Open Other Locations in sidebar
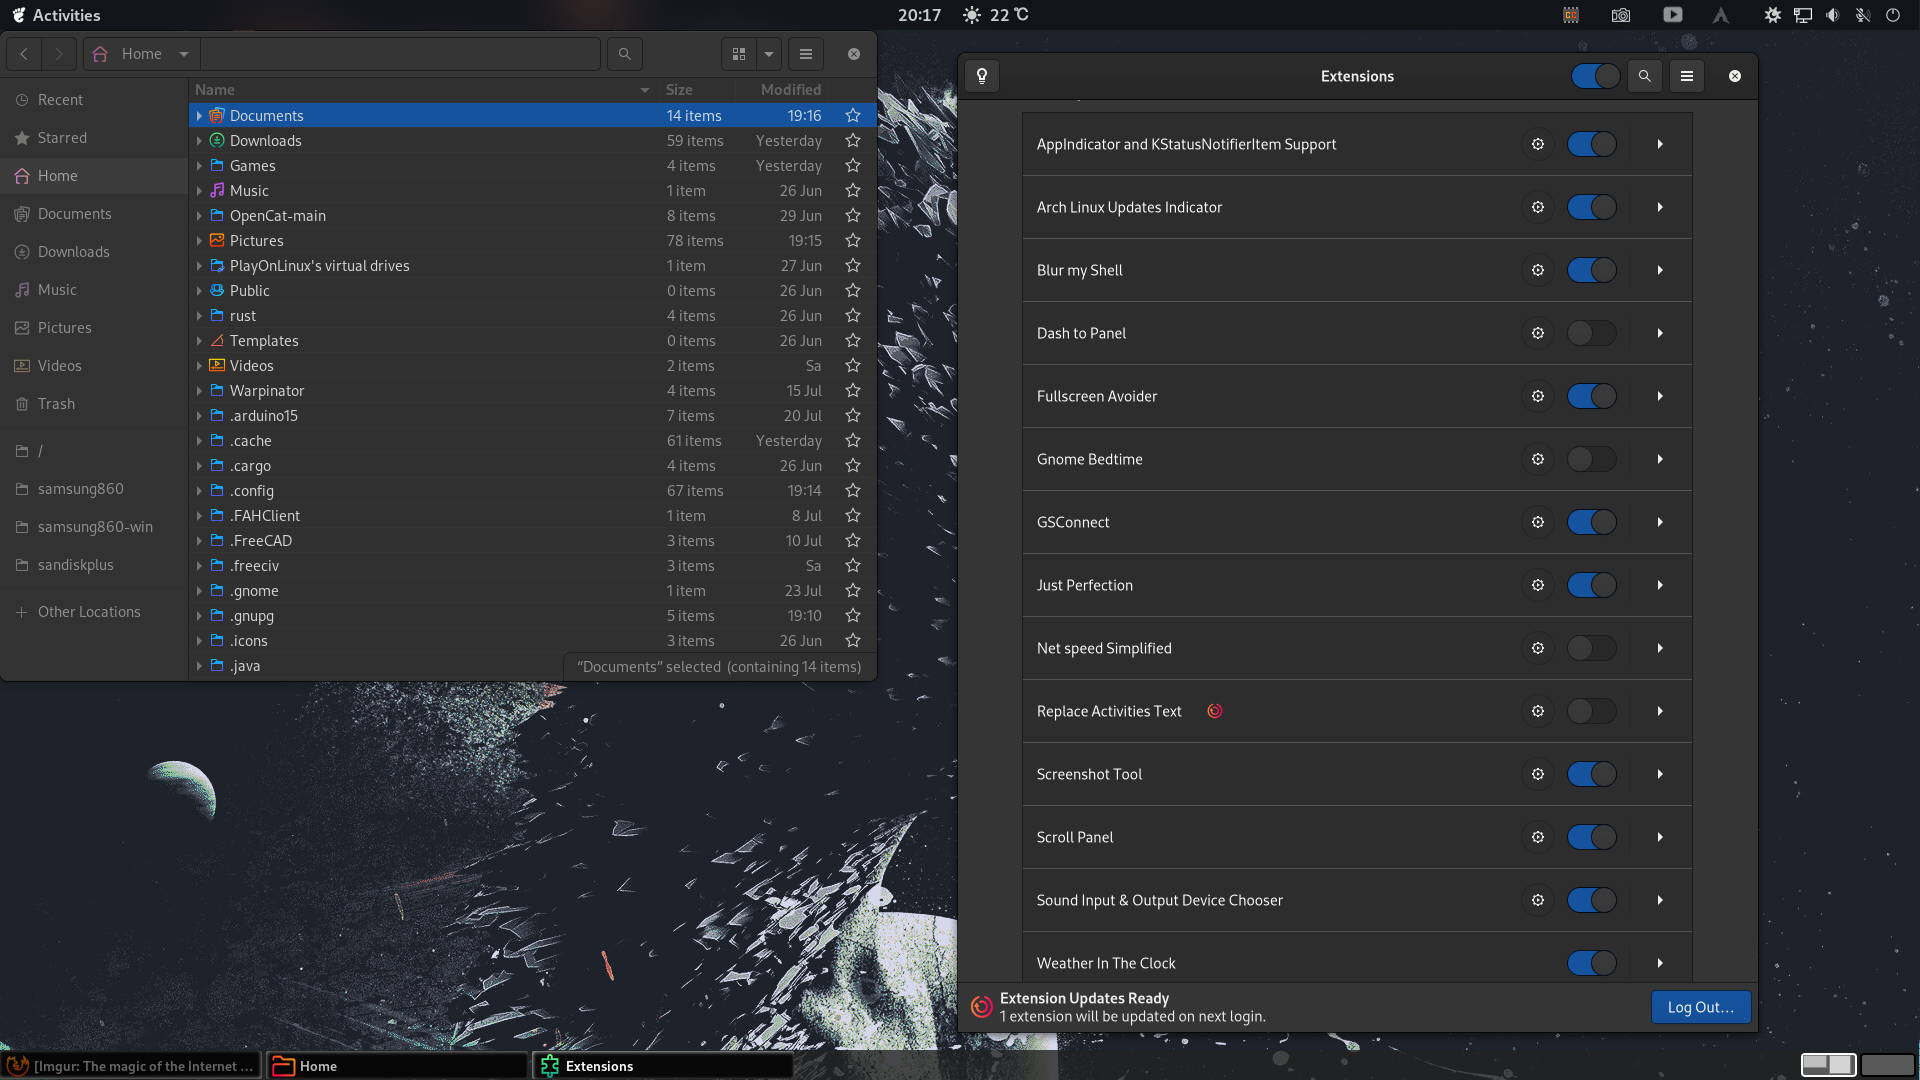The image size is (1920, 1080). (89, 612)
